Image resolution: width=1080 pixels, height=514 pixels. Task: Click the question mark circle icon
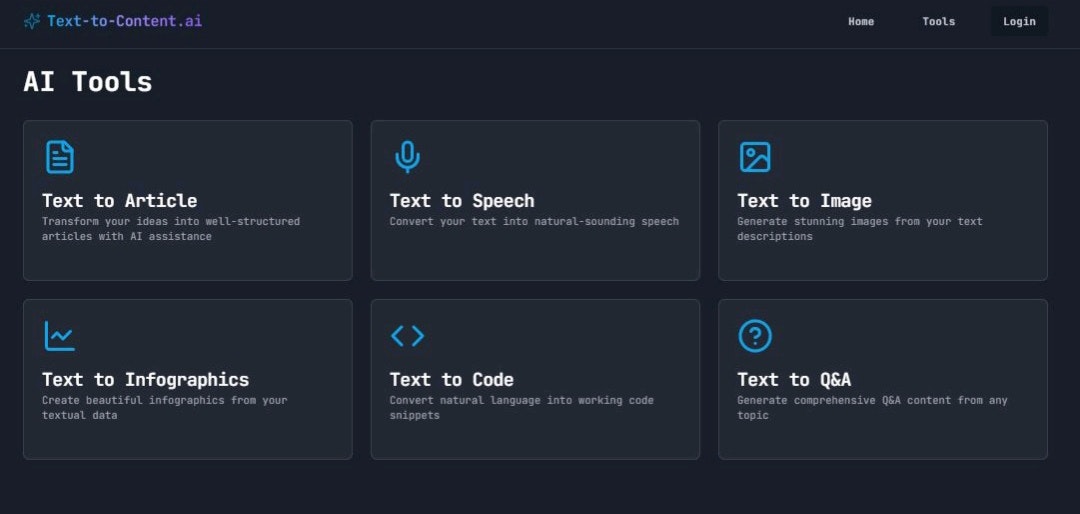coord(755,336)
